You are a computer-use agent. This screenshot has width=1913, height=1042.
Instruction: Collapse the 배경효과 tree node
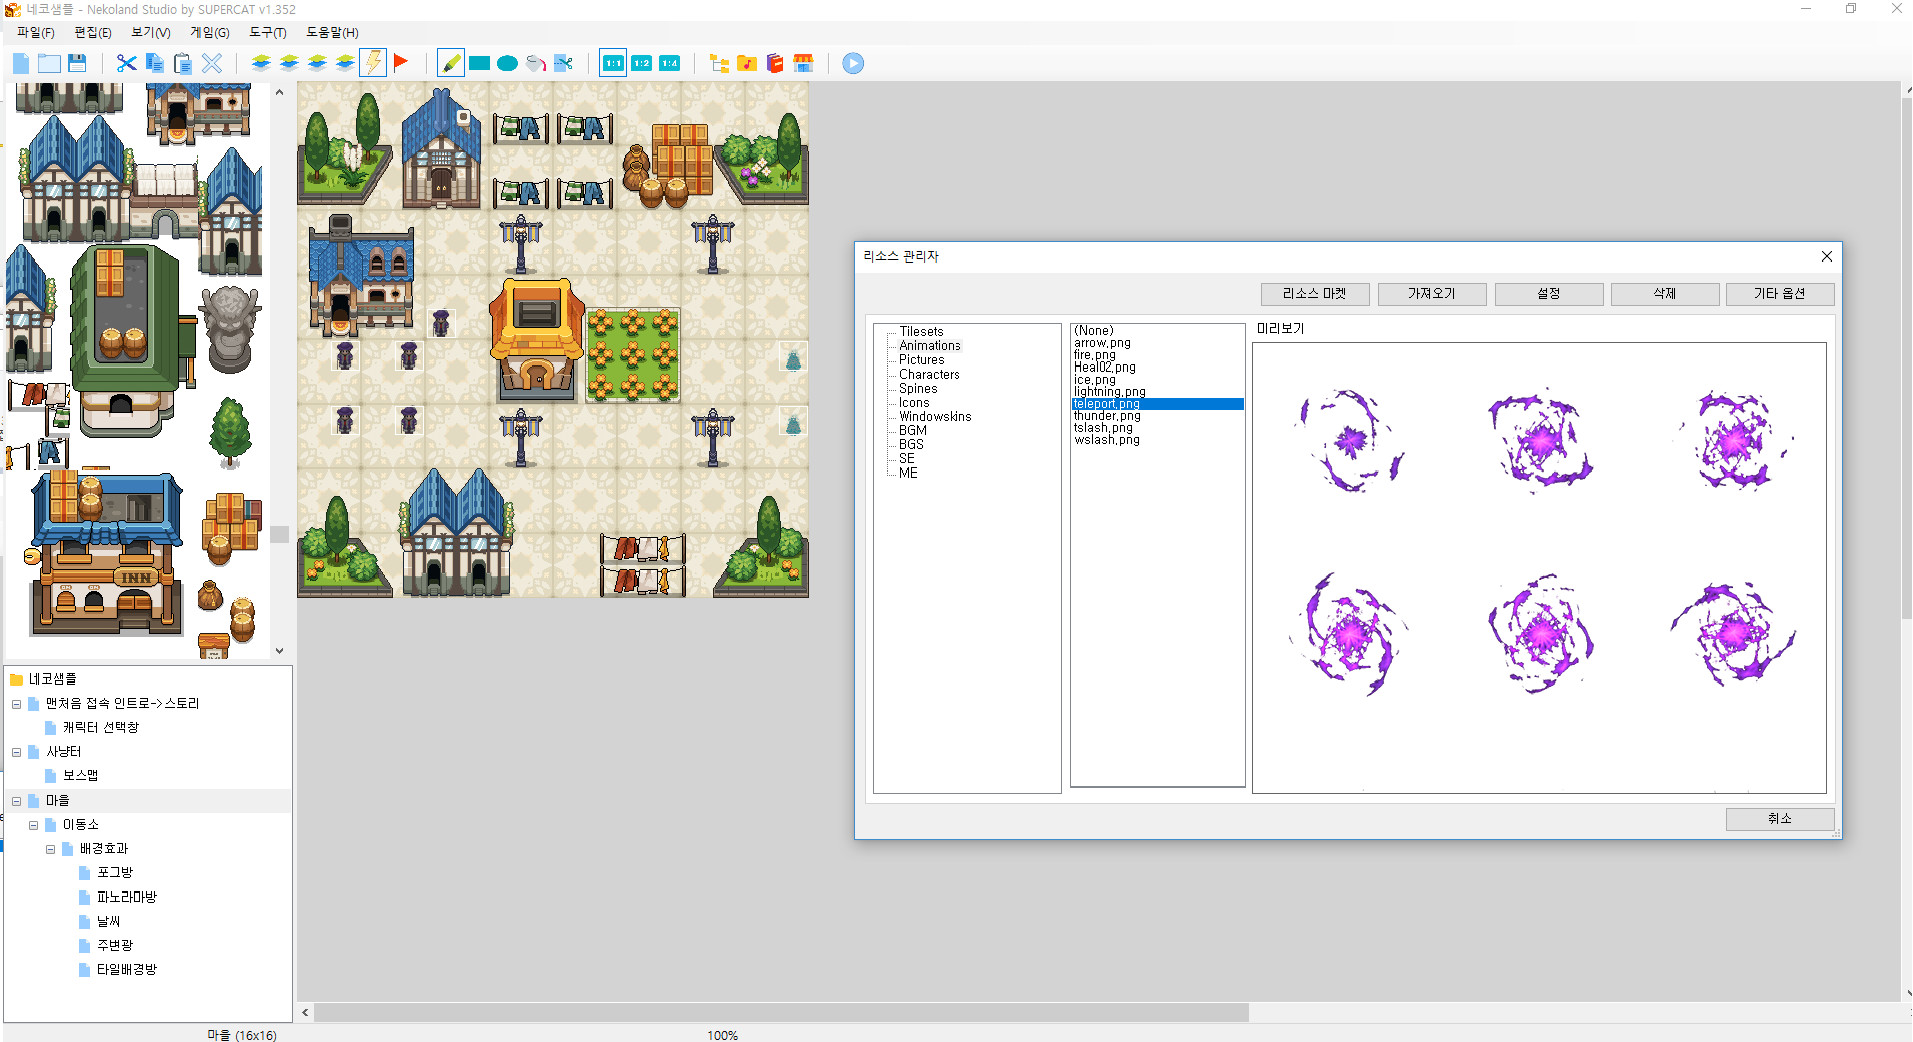click(x=51, y=848)
